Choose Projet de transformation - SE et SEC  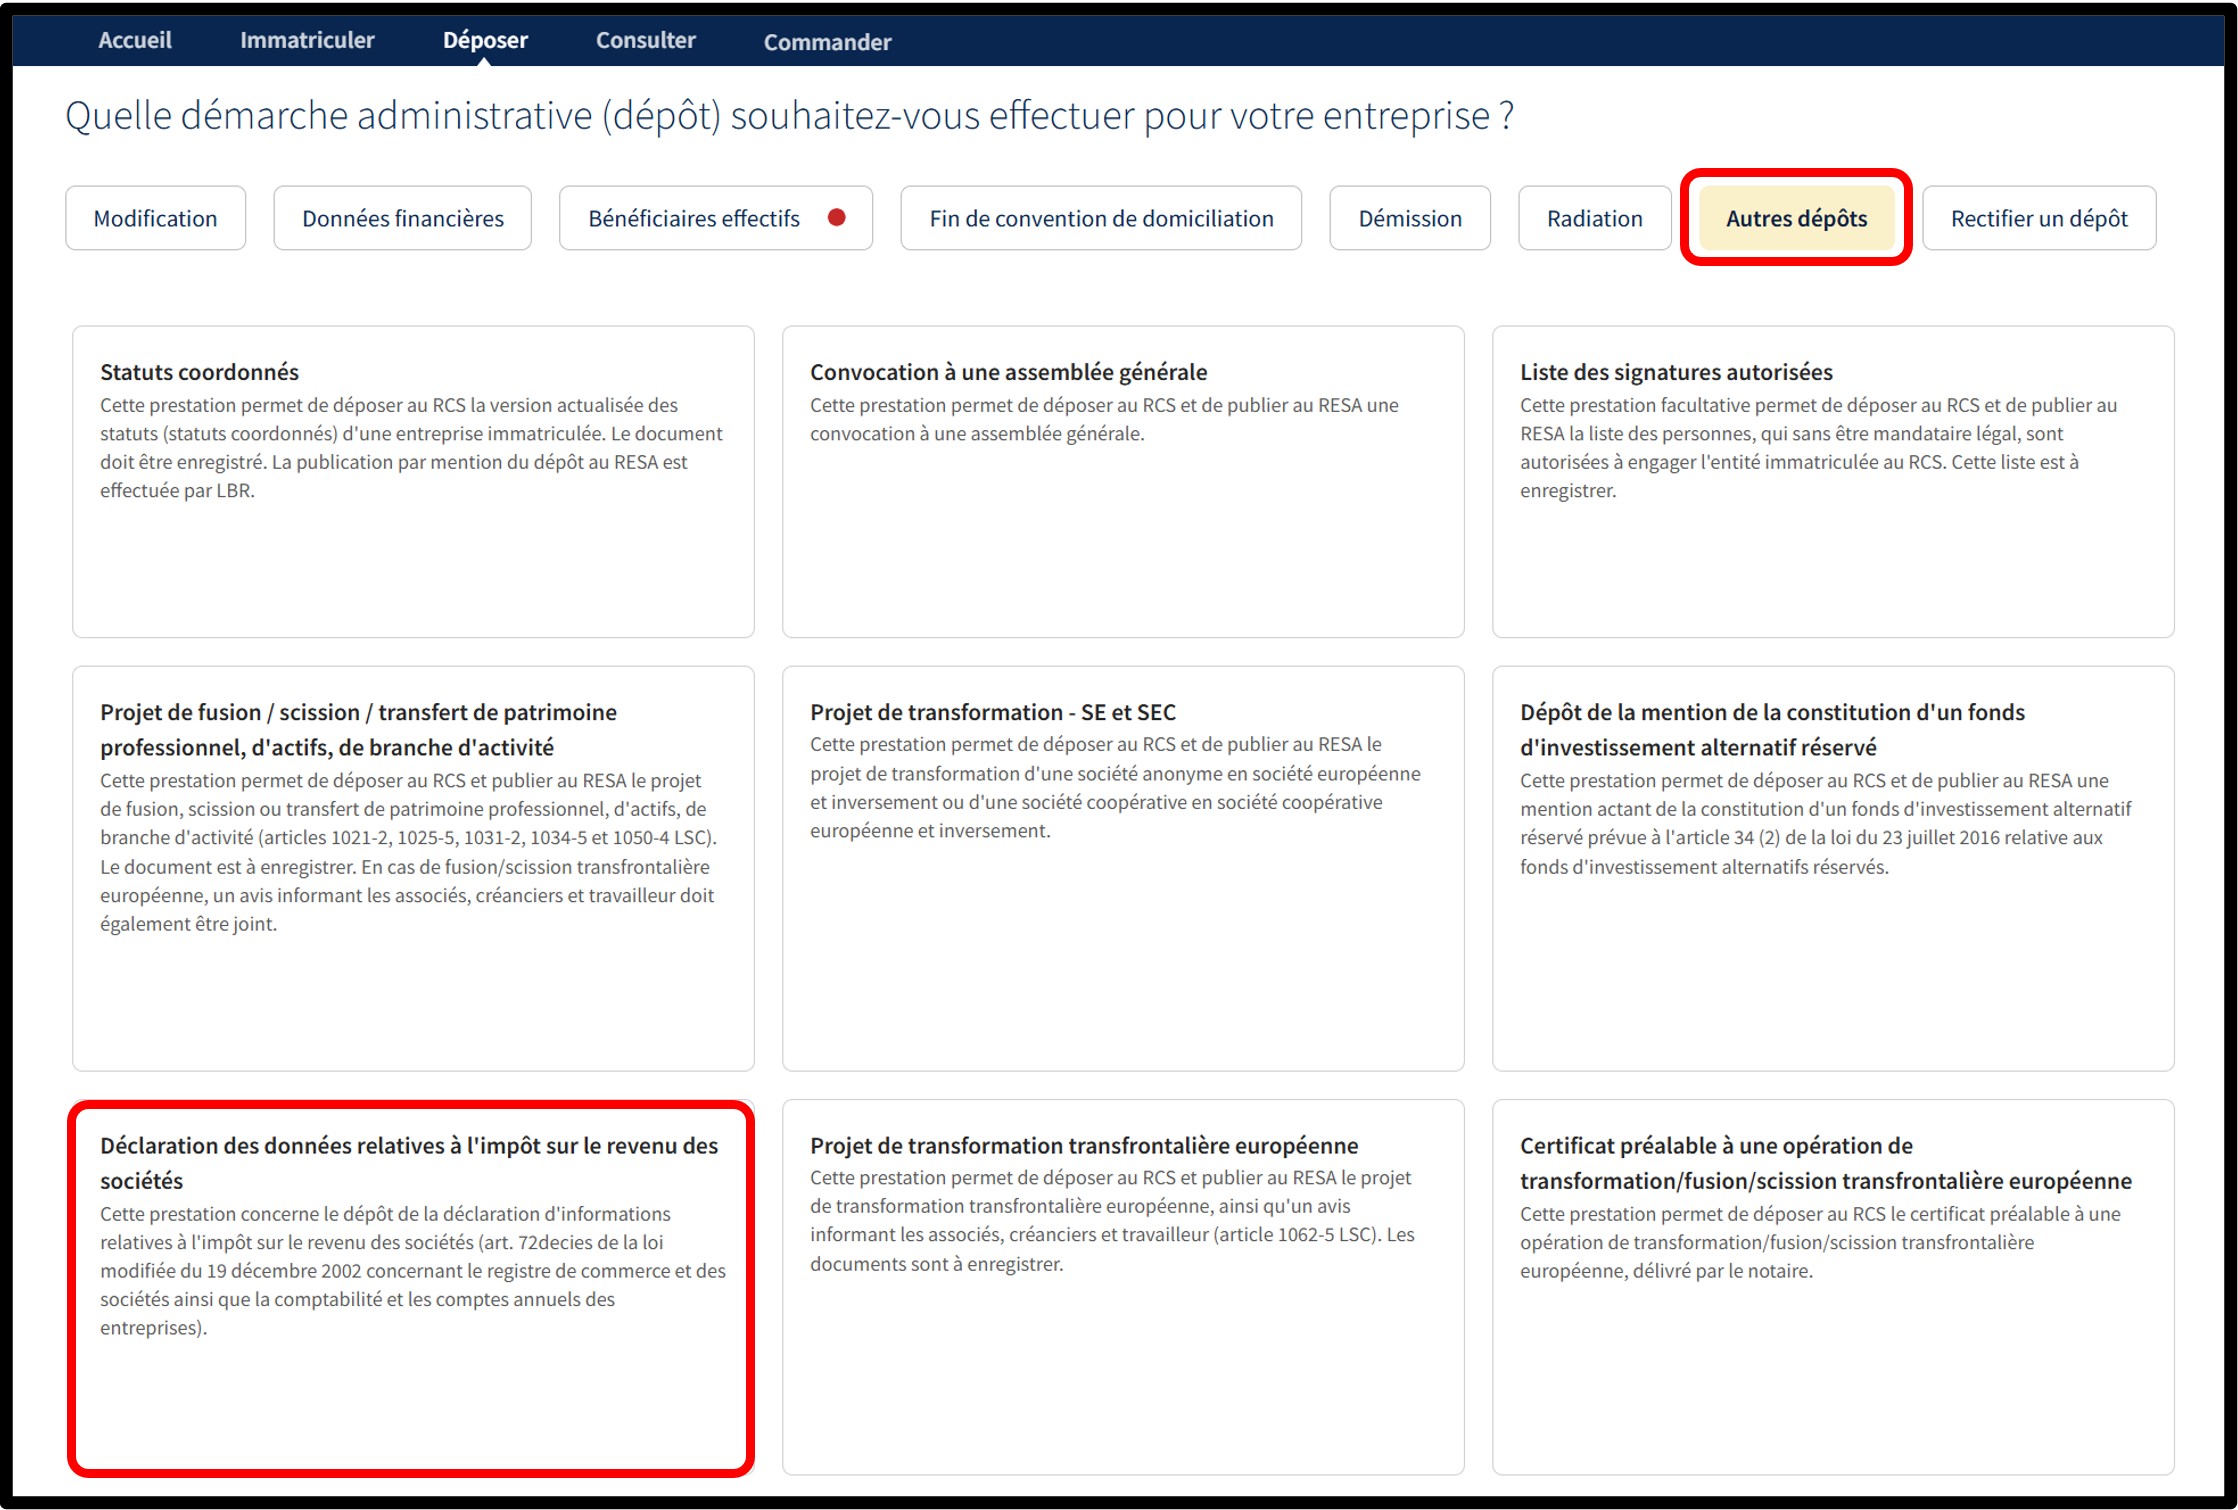pyautogui.click(x=1122, y=867)
